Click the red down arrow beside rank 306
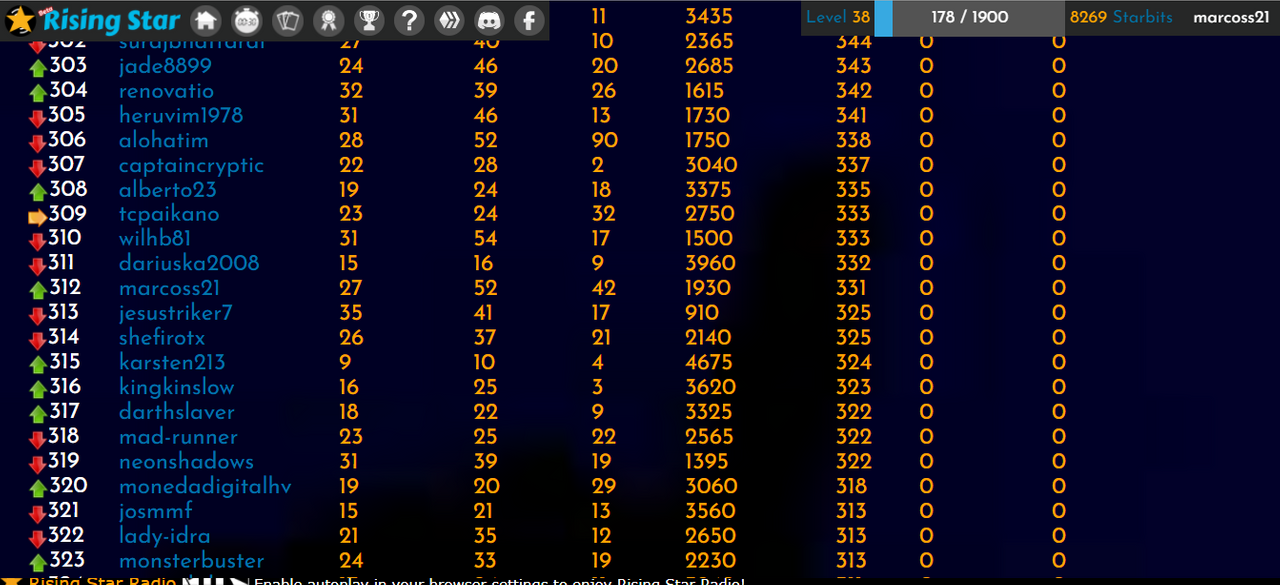1280x585 pixels. 38,143
